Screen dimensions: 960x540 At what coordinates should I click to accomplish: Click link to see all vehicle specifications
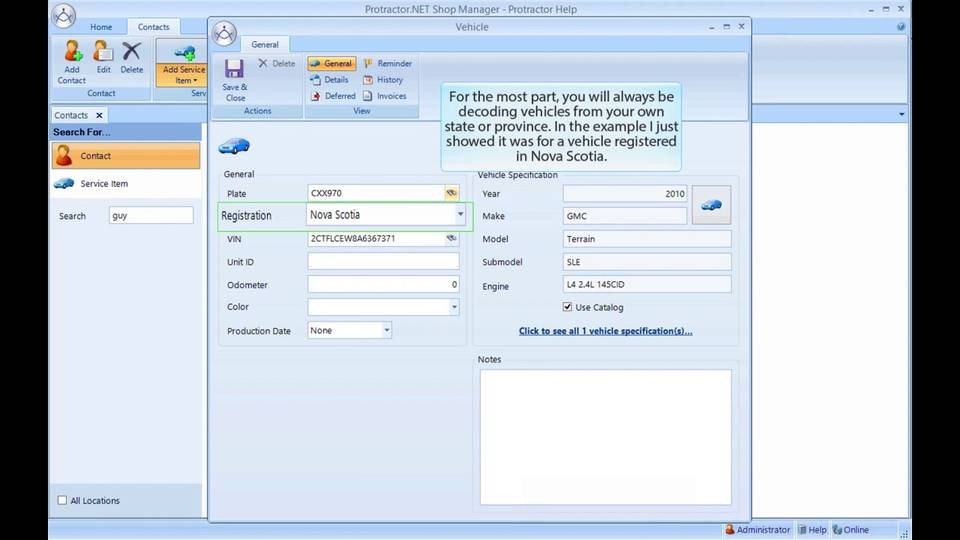click(606, 331)
